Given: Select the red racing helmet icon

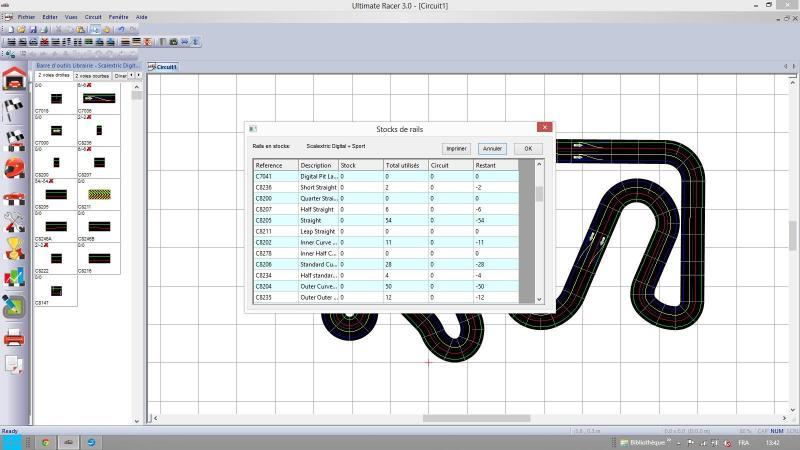Looking at the screenshot, I should (x=14, y=167).
